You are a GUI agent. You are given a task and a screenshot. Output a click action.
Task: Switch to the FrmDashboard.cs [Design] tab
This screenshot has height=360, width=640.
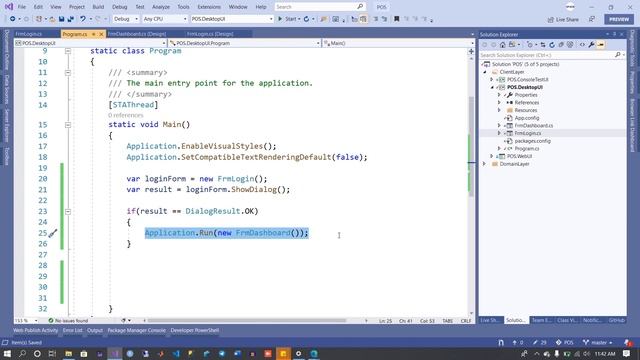coord(137,34)
